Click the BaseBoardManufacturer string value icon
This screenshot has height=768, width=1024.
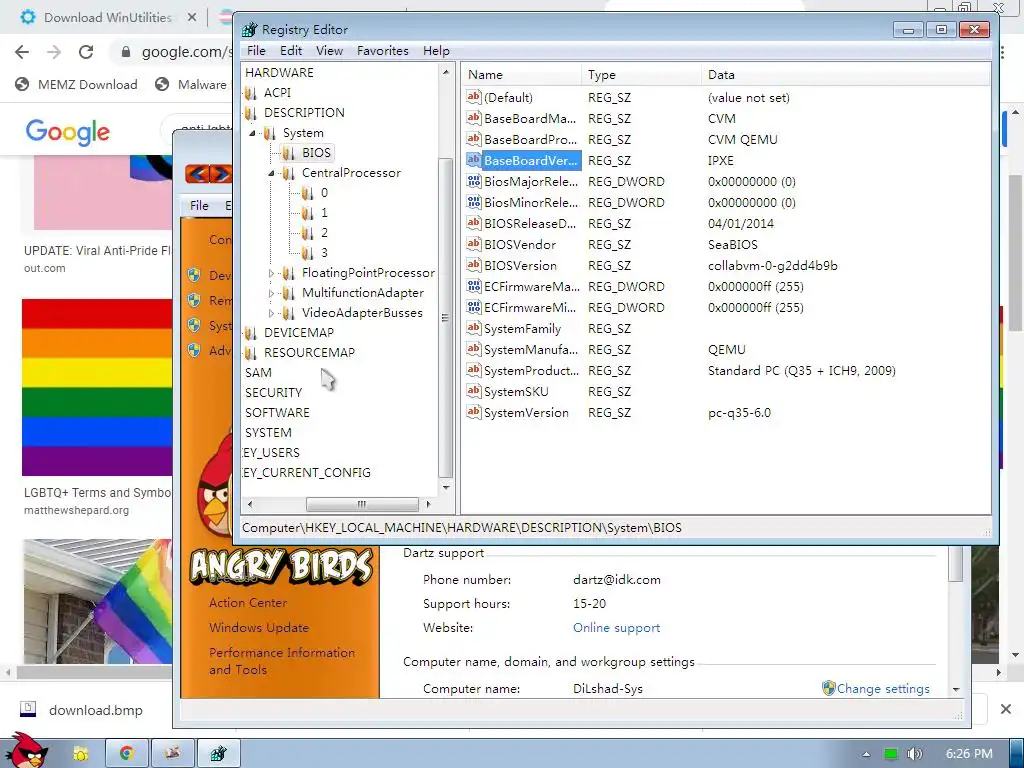tap(473, 118)
